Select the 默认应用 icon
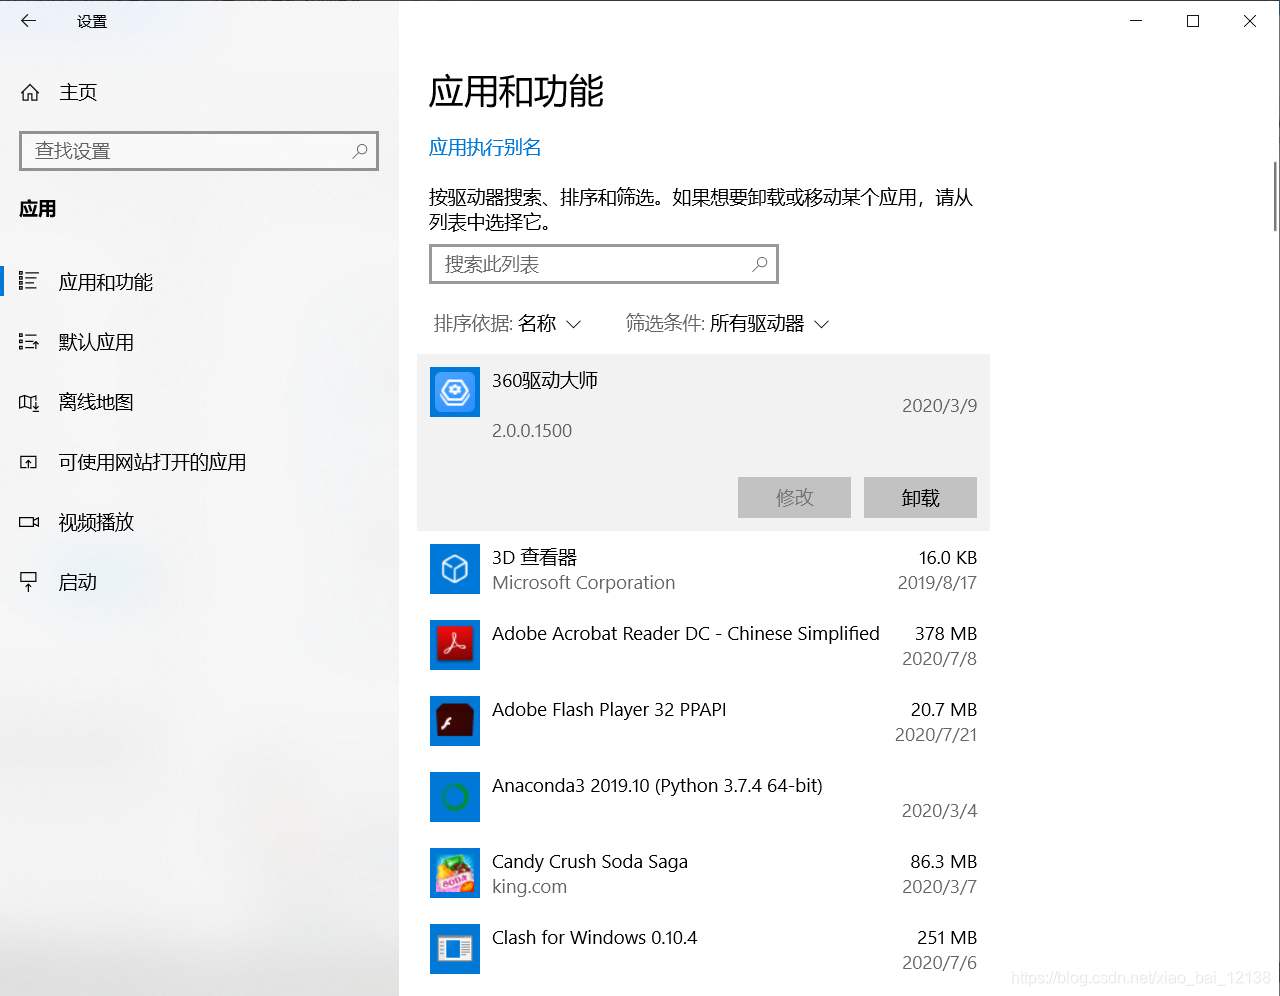The image size is (1280, 996). [x=29, y=342]
